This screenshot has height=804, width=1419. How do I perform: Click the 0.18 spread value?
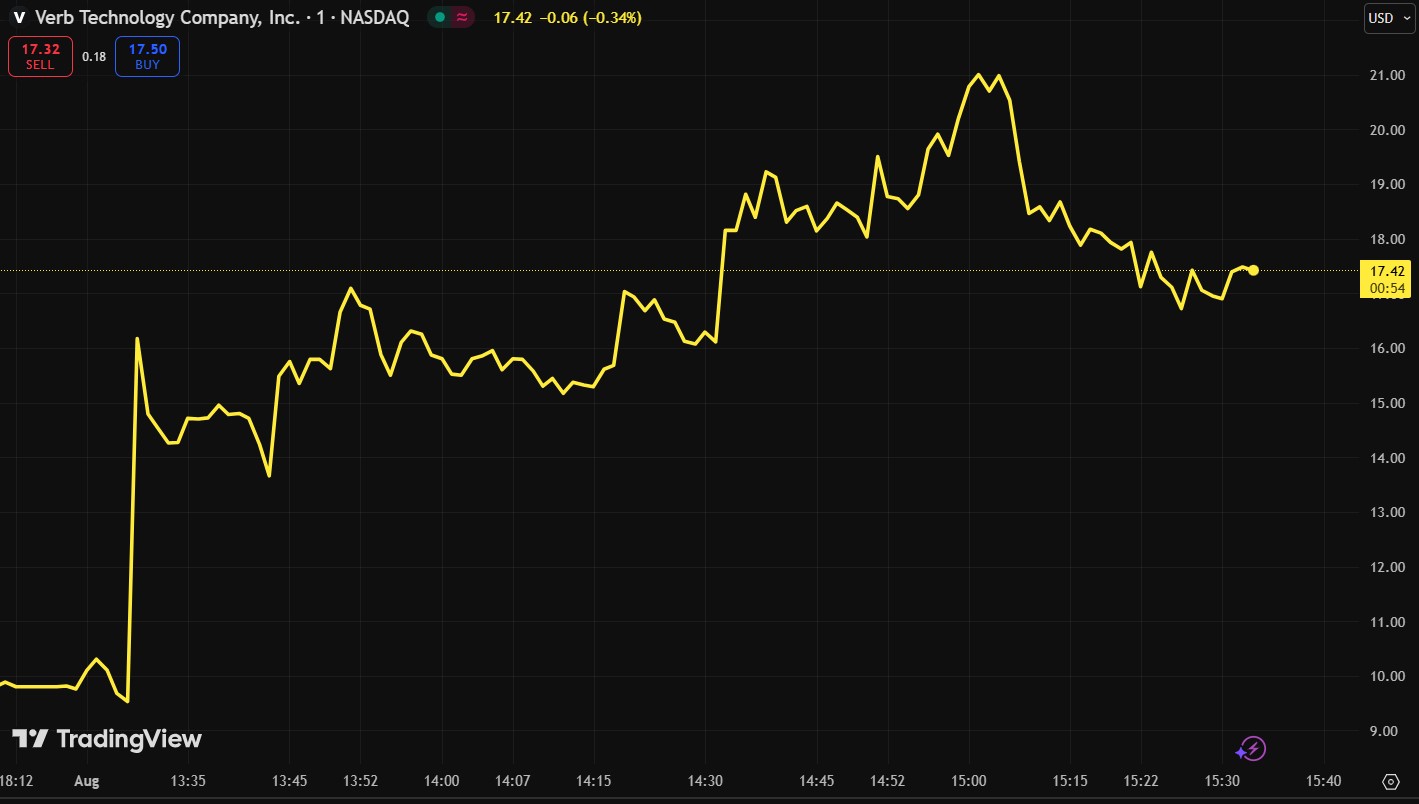94,57
